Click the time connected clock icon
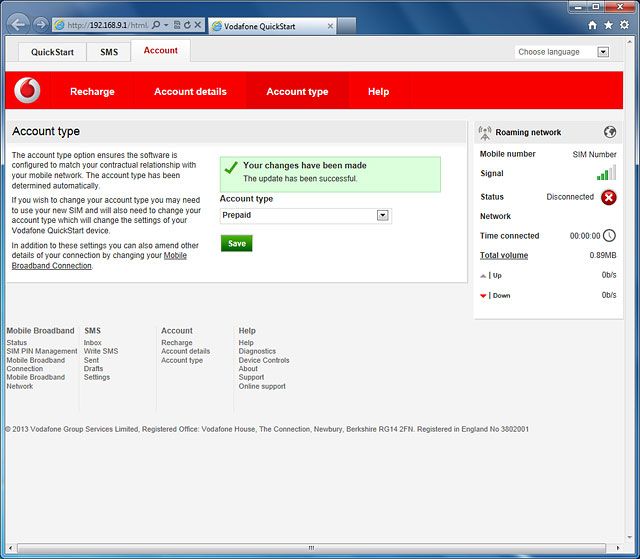 coord(609,236)
